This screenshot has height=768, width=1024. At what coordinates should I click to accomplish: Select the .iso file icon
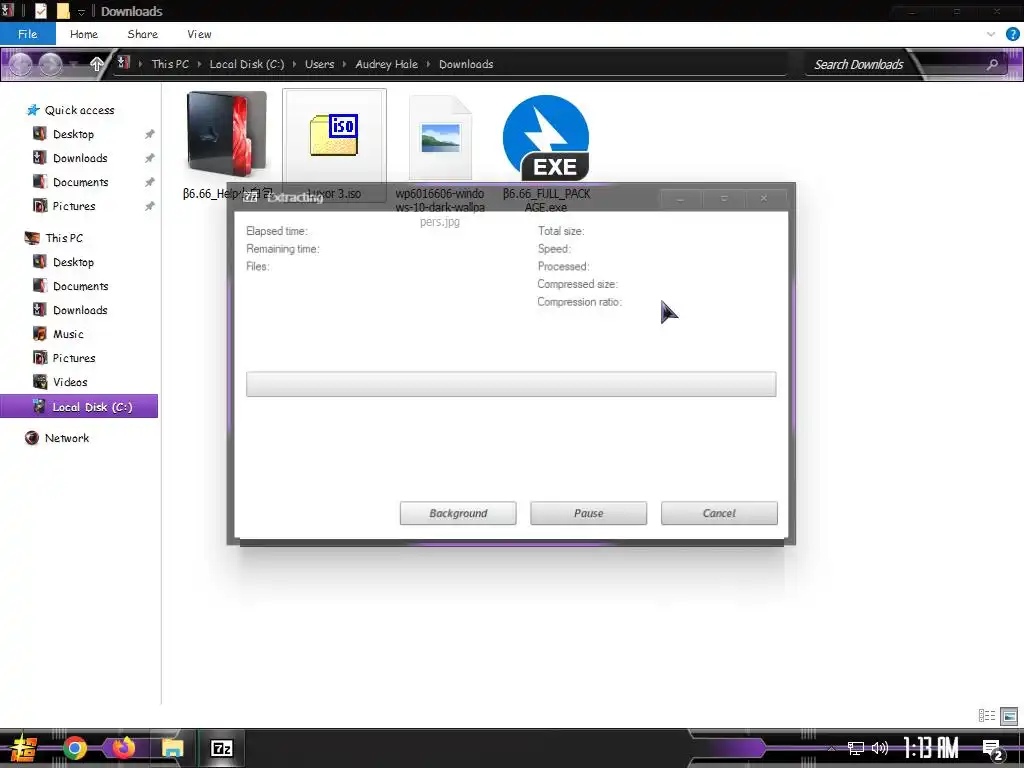click(334, 135)
